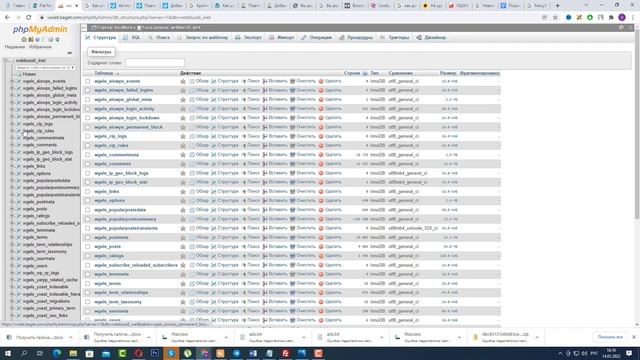This screenshot has height=360, width=640.
Task: Tick wgels_subscribe_reloaded_subscribers checkbox
Action: (x=87, y=265)
